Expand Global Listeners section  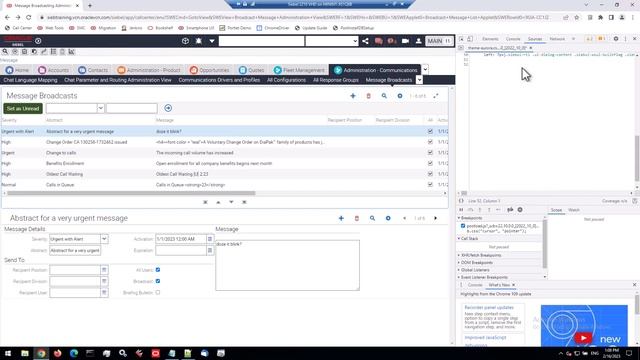[474, 270]
